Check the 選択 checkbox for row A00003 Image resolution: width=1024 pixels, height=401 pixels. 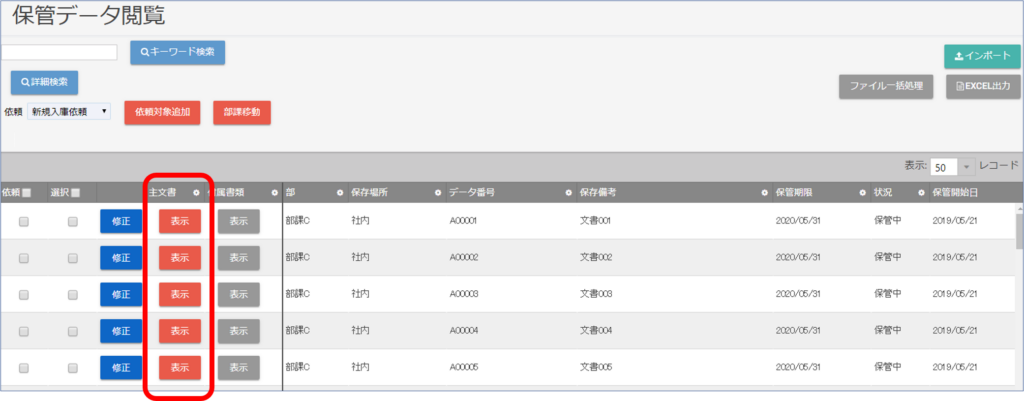click(x=73, y=294)
